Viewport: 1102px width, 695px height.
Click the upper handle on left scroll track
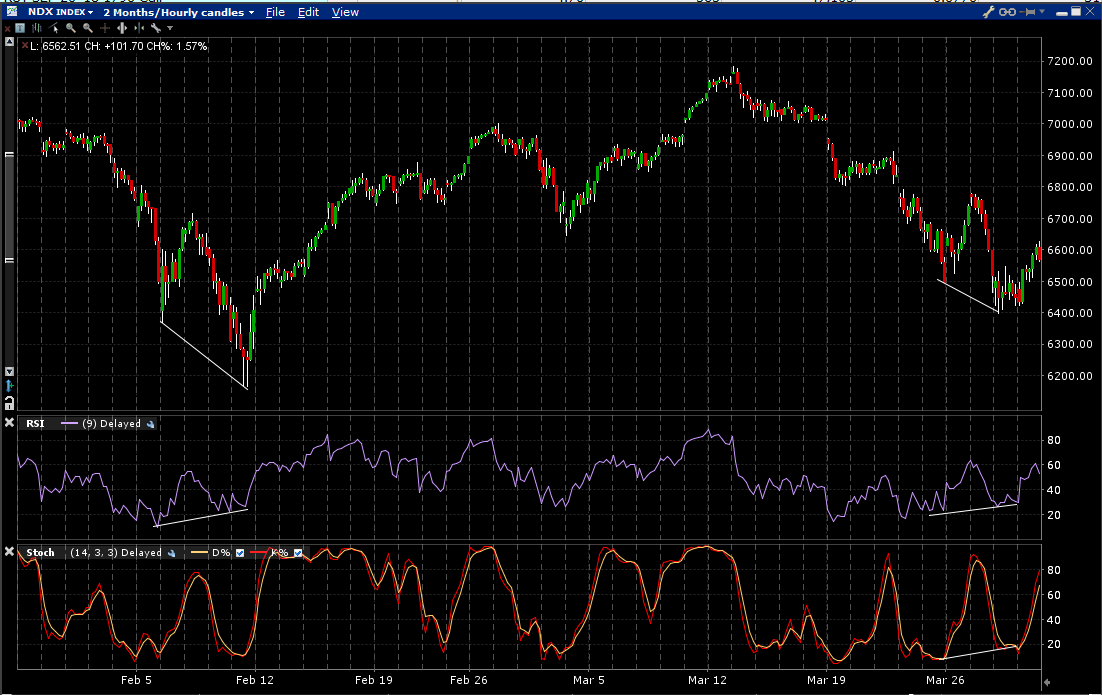[x=9, y=155]
